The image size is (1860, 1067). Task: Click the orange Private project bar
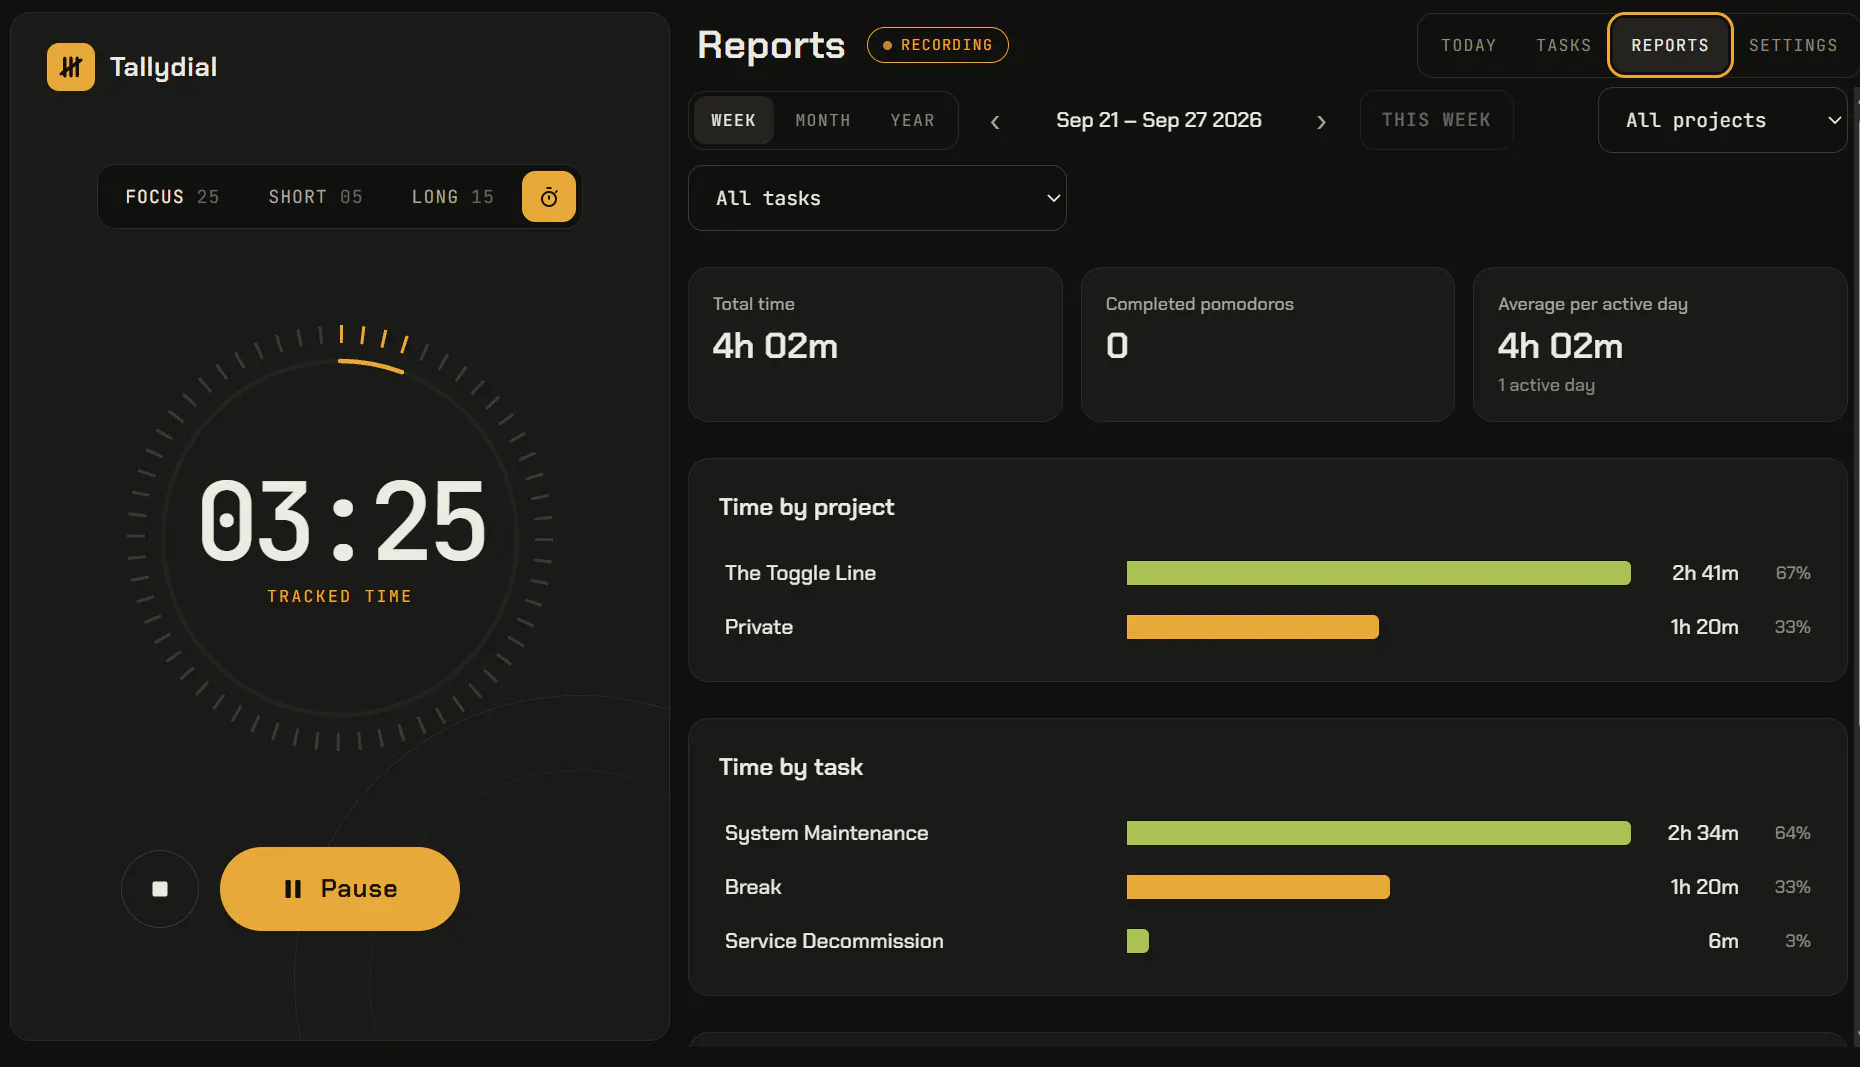[x=1252, y=627]
